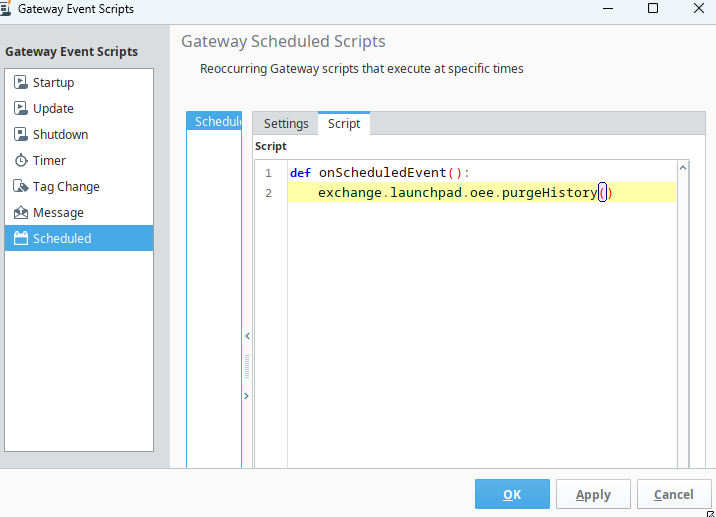The height and width of the screenshot is (517, 716).
Task: Click the Scheduled calendar icon
Action: pos(20,238)
